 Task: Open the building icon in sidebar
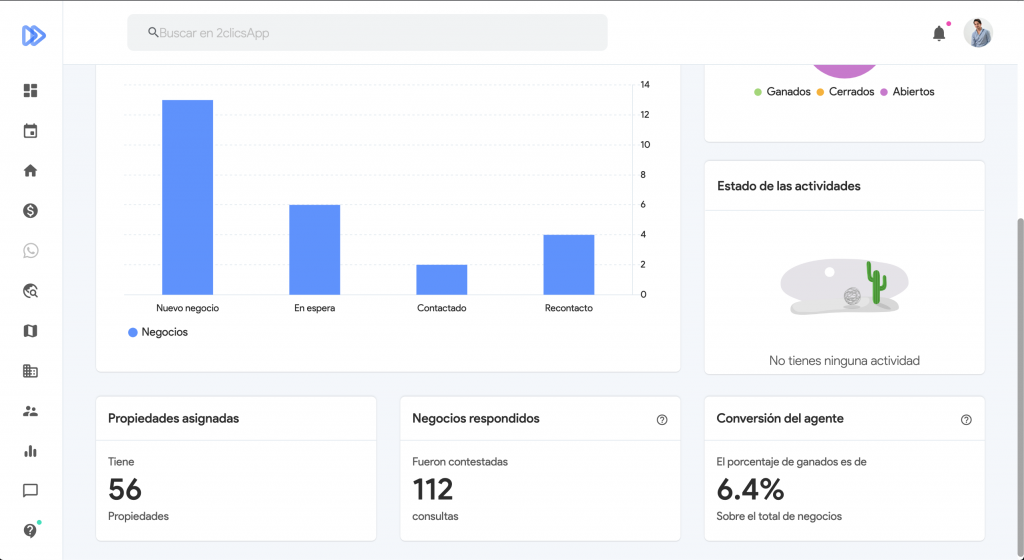pos(31,371)
